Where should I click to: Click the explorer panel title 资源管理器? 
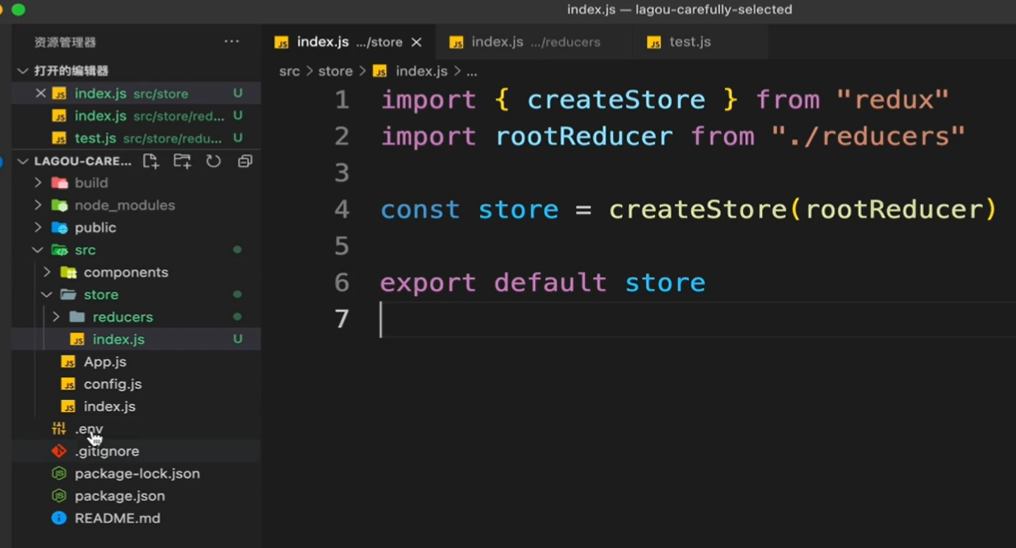pos(65,42)
